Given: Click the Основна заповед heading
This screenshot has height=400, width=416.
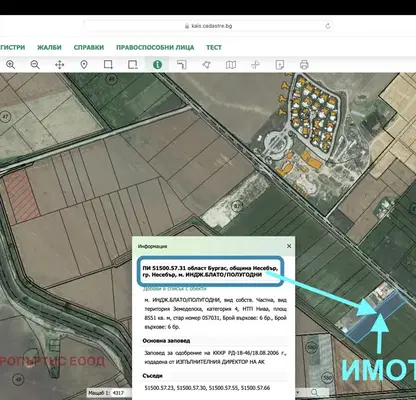Looking at the screenshot, I should 166,341.
